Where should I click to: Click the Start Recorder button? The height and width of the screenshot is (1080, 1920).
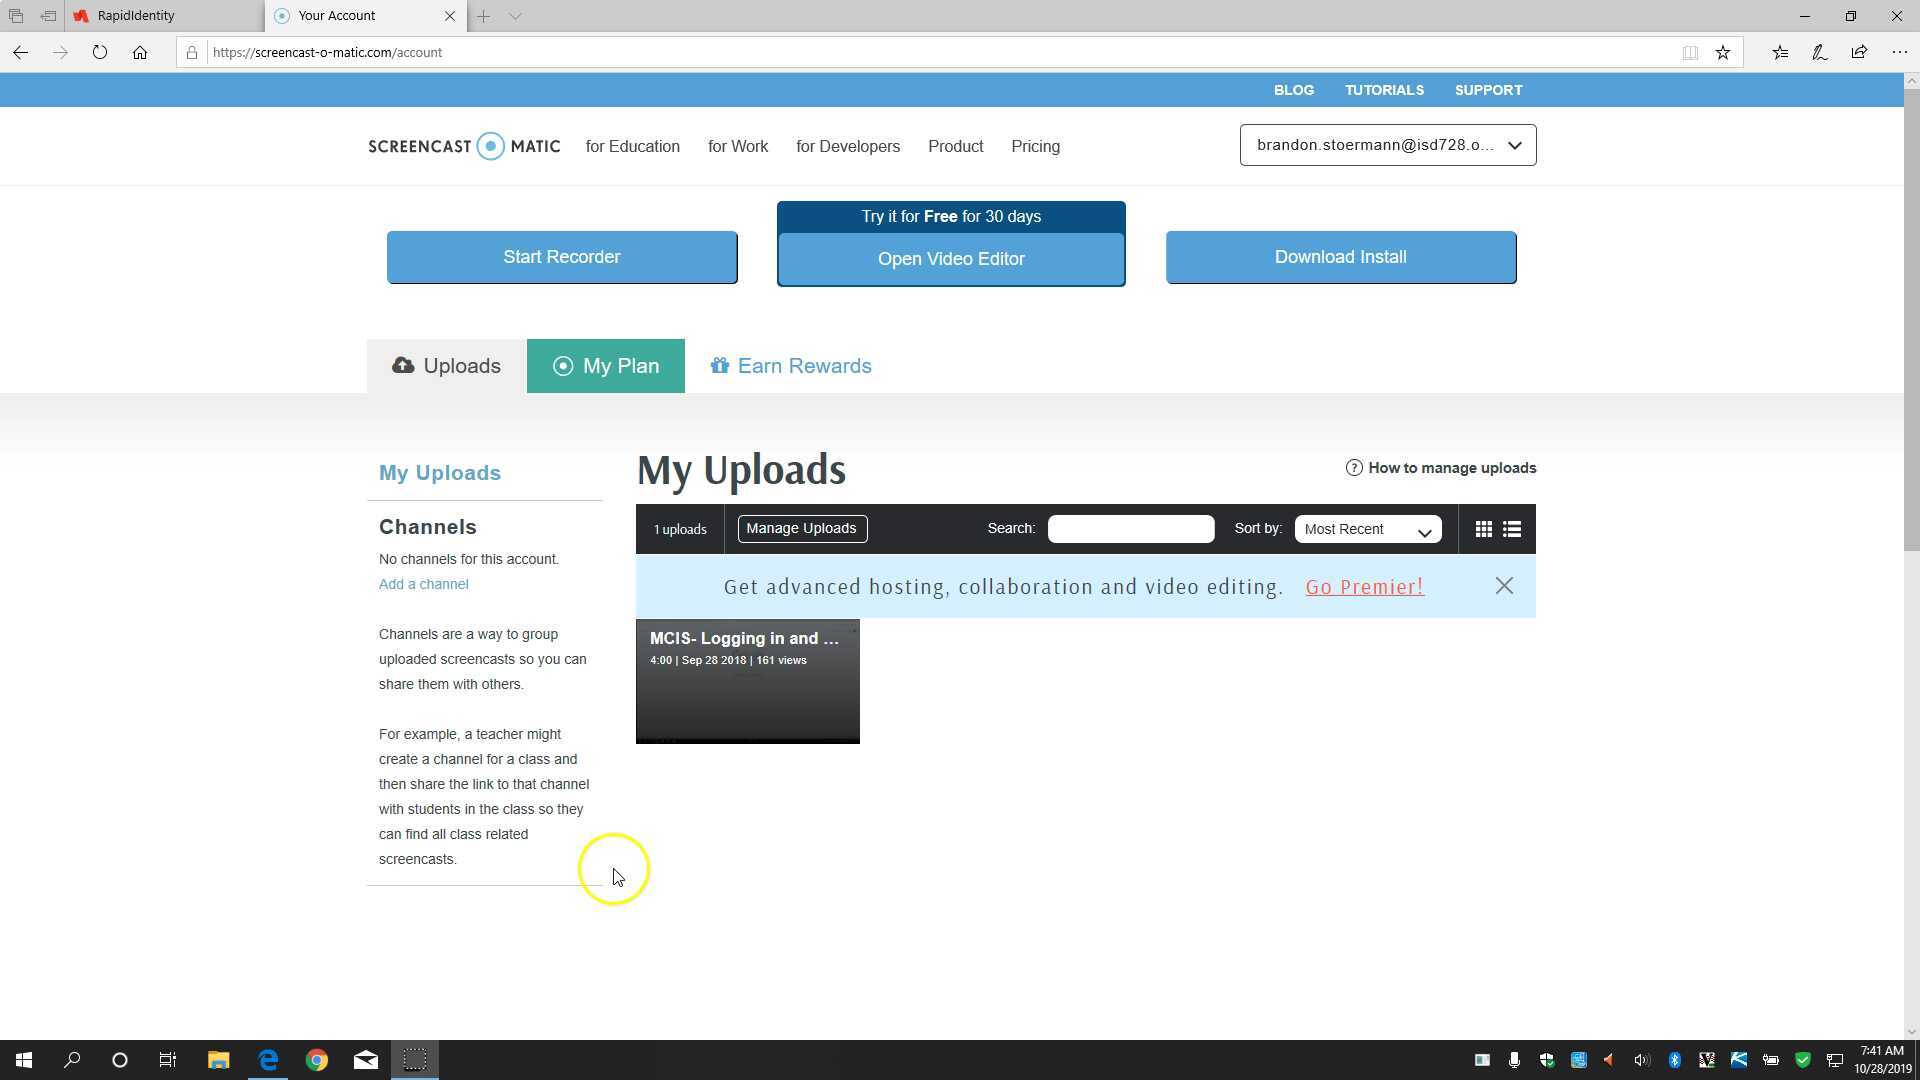pos(561,257)
